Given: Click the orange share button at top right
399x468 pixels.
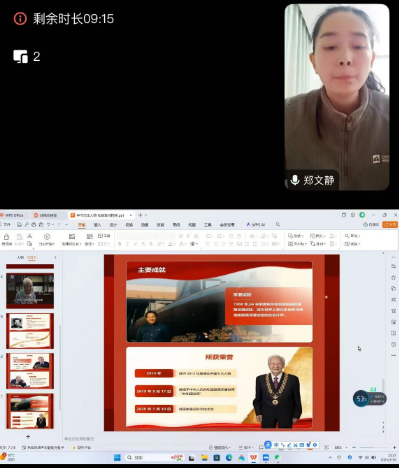Looking at the screenshot, I should pos(390,225).
